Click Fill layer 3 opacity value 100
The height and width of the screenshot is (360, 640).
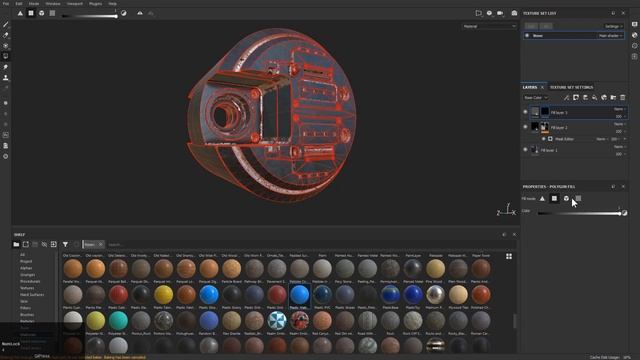point(618,116)
